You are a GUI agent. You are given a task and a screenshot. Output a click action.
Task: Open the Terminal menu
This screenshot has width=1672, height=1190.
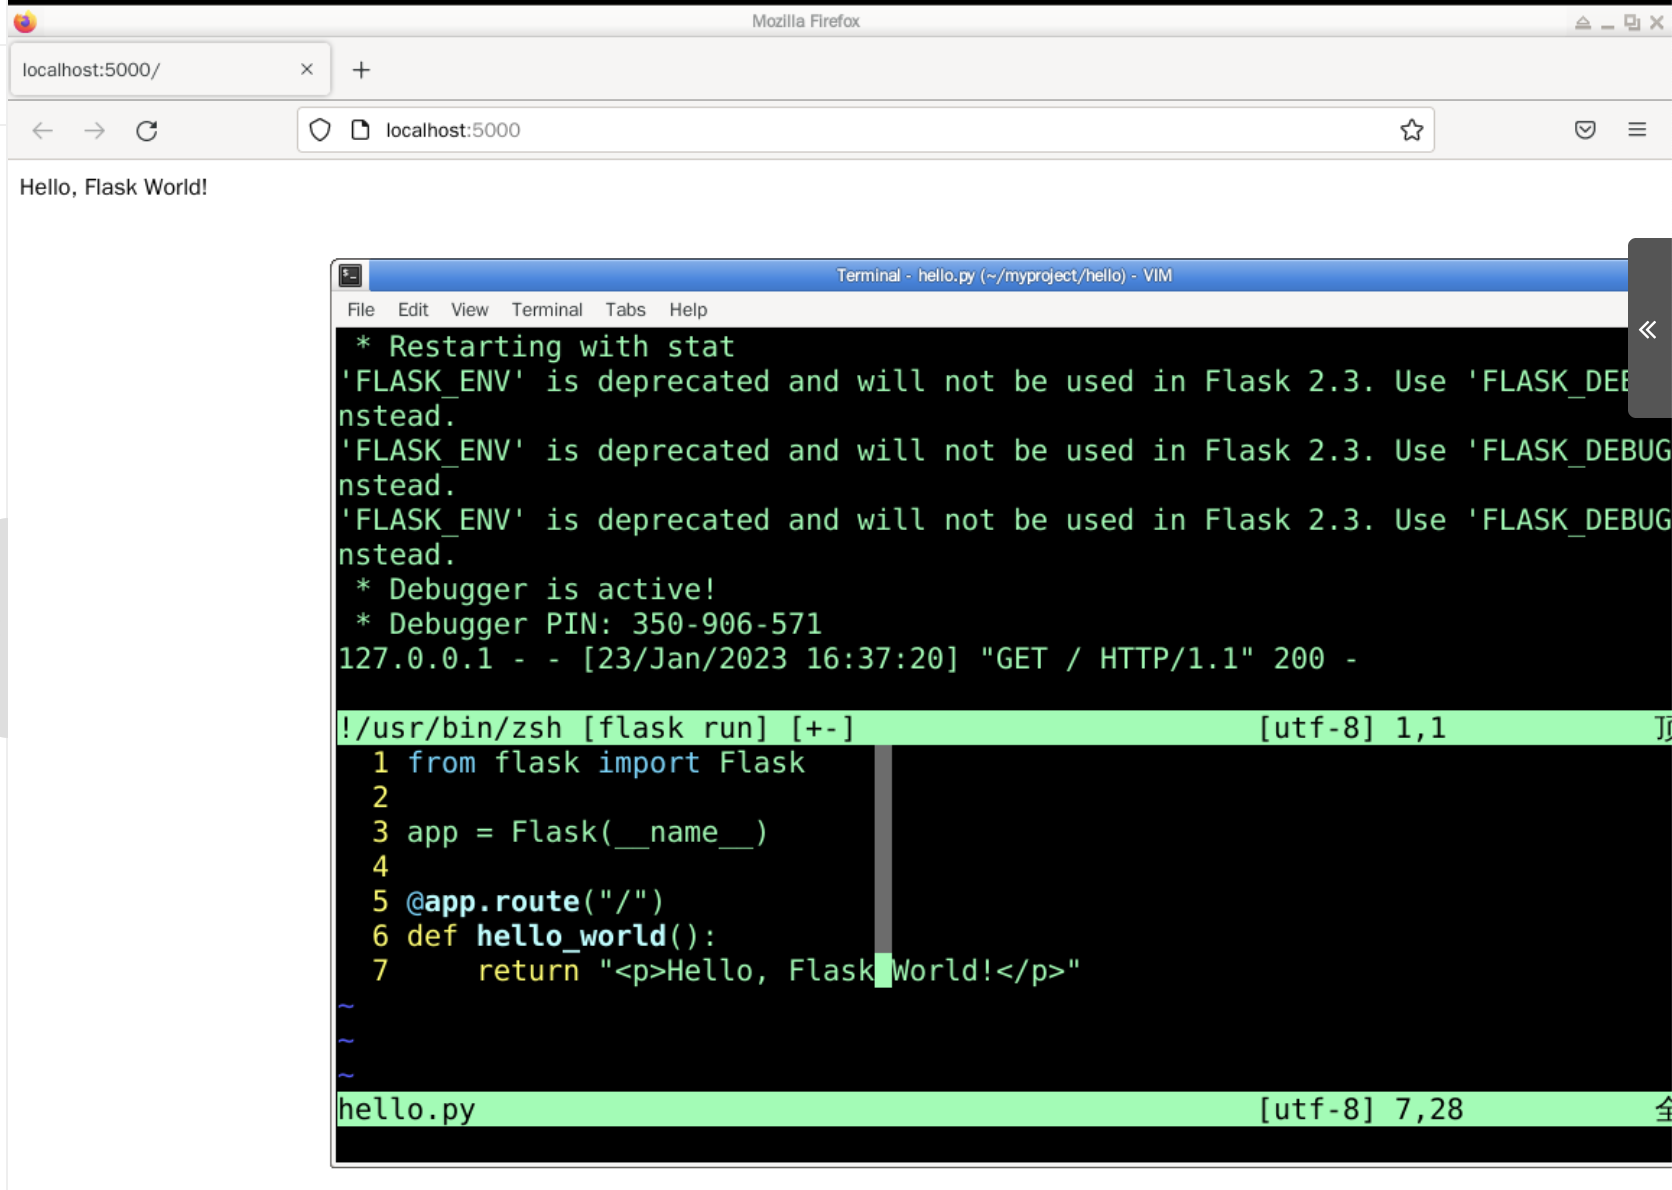547,310
